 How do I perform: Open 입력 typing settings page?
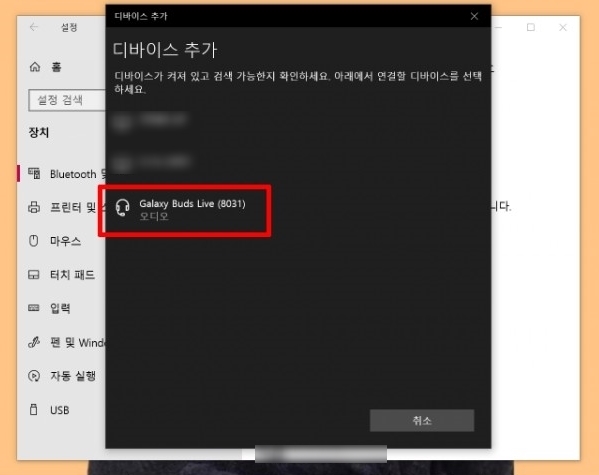coord(60,308)
